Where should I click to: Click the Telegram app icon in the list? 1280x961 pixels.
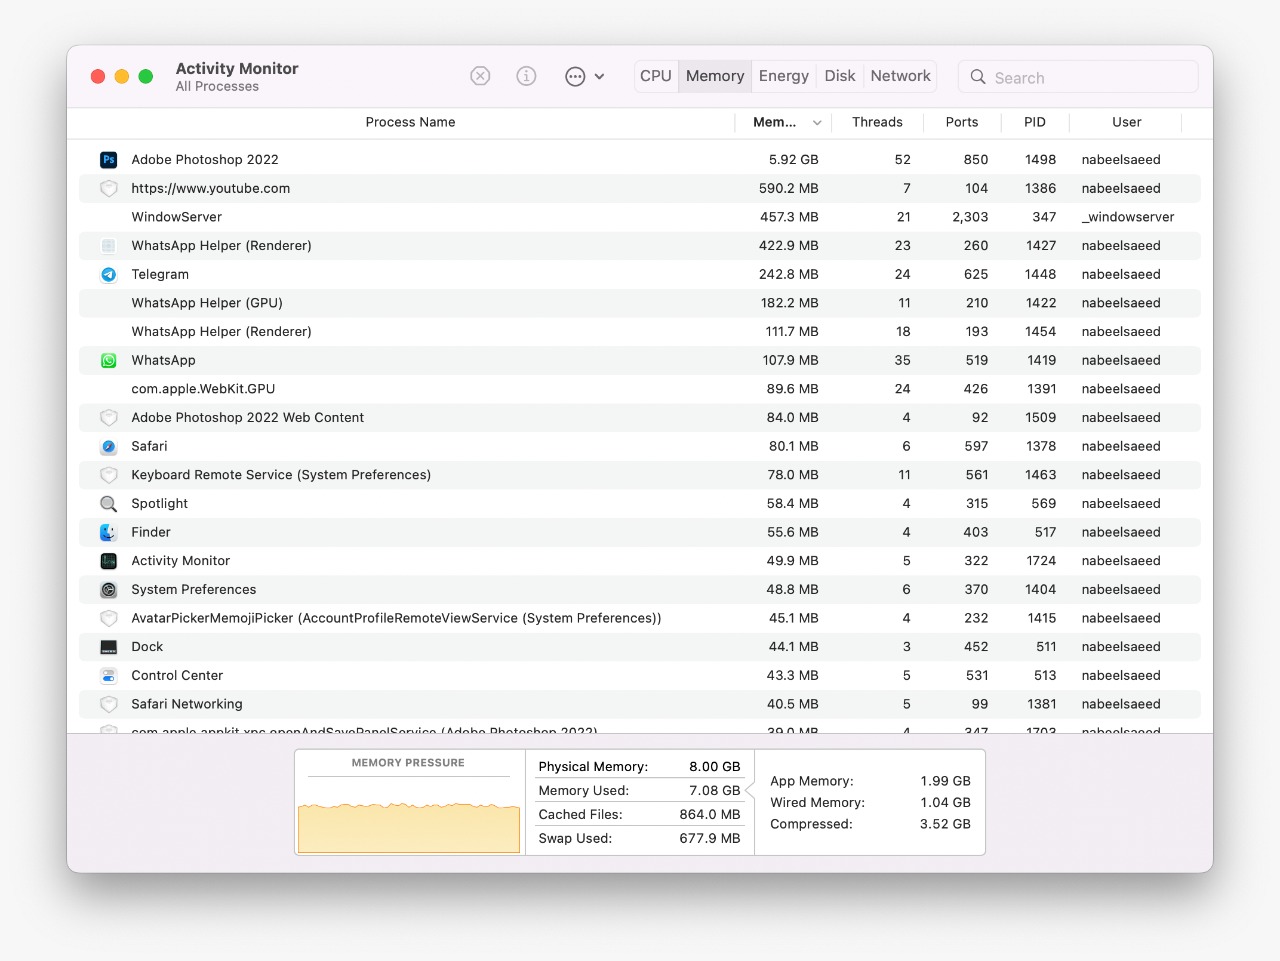(109, 275)
